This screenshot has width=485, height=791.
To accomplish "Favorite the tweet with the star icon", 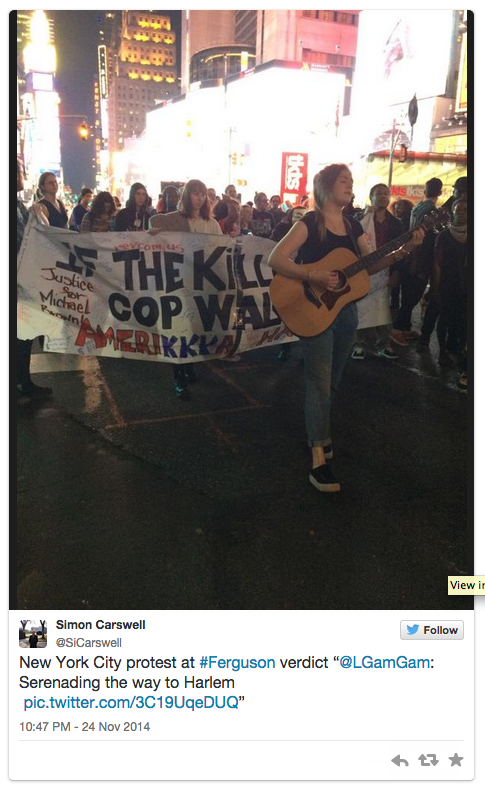I will tap(456, 760).
